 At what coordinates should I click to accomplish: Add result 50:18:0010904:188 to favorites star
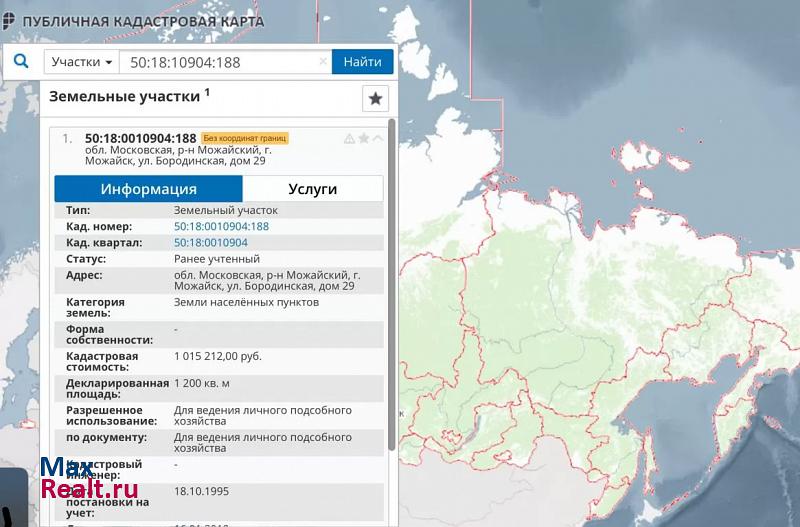click(x=364, y=139)
